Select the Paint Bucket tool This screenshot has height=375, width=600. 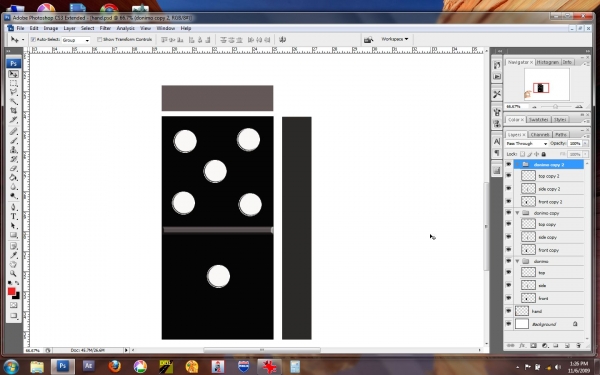[x=13, y=177]
